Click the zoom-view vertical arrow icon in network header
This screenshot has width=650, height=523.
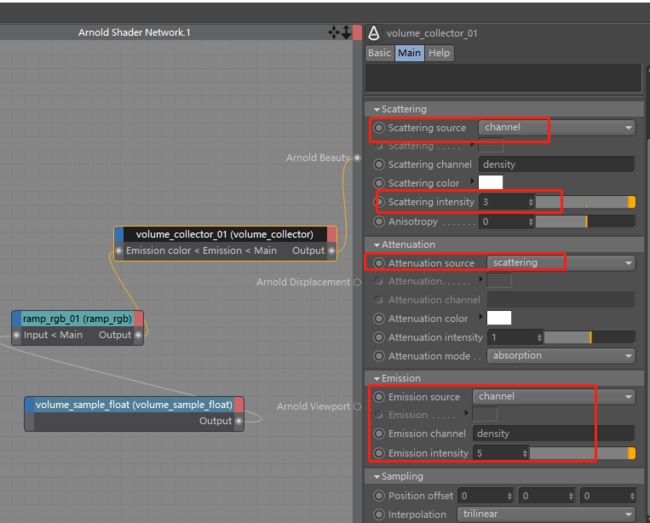346,32
